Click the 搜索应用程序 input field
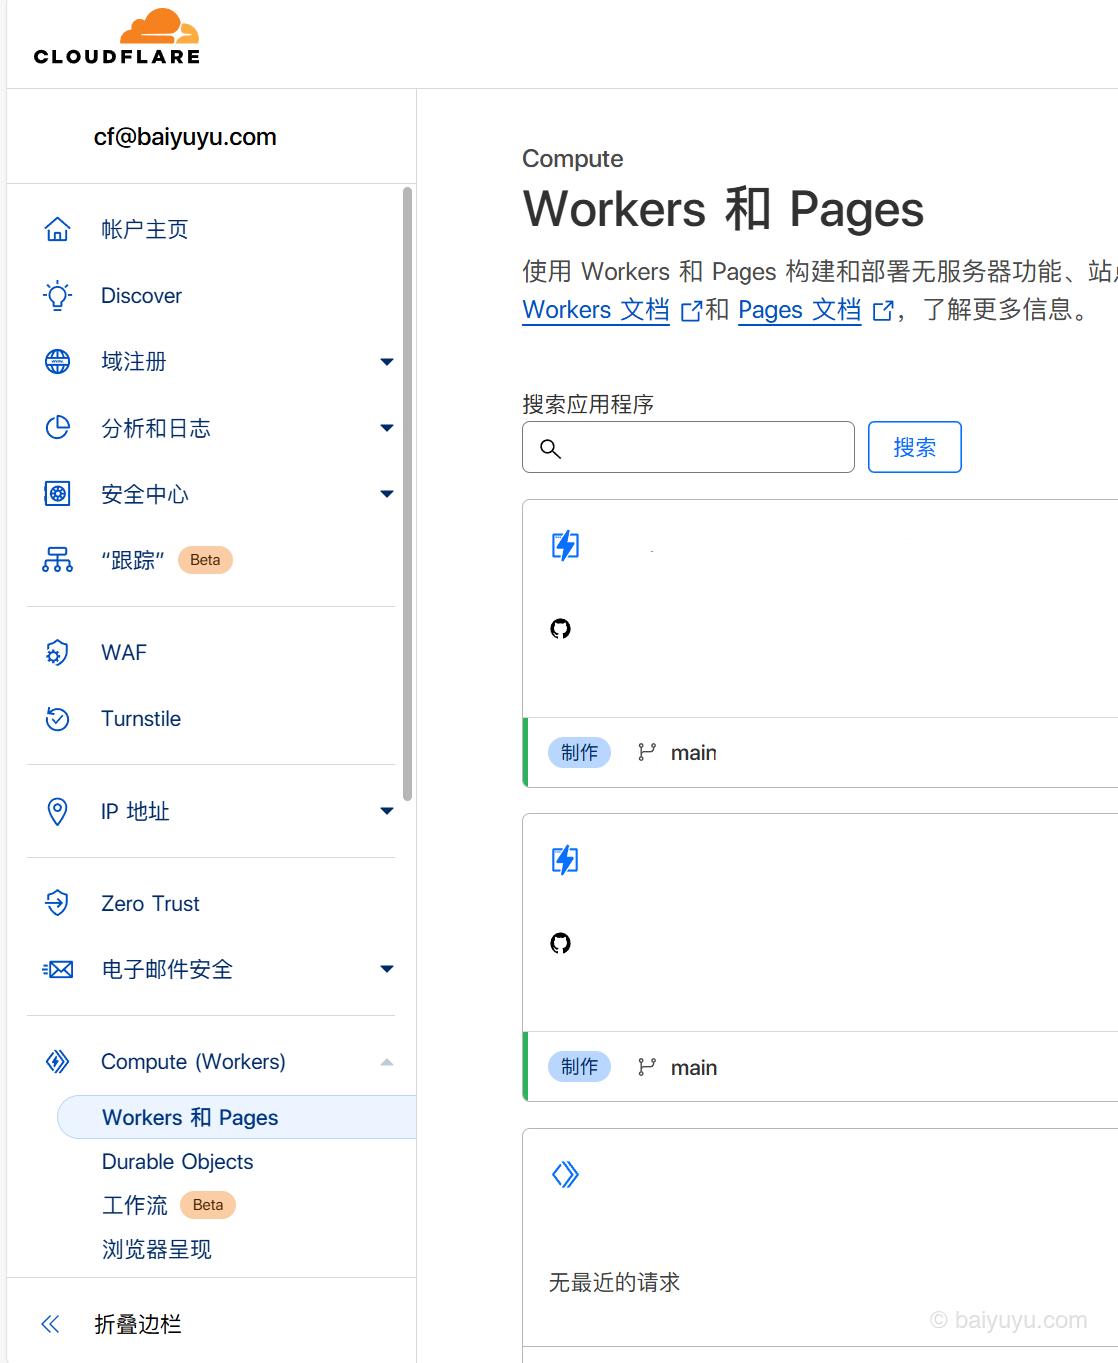This screenshot has width=1118, height=1363. (x=688, y=447)
